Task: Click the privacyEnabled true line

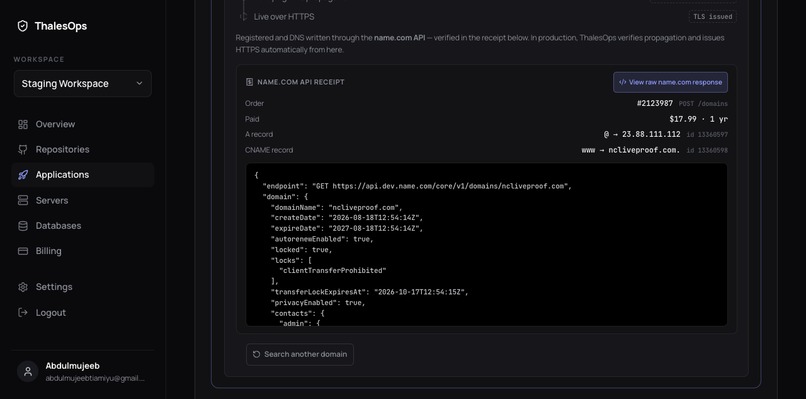Action: pos(318,303)
